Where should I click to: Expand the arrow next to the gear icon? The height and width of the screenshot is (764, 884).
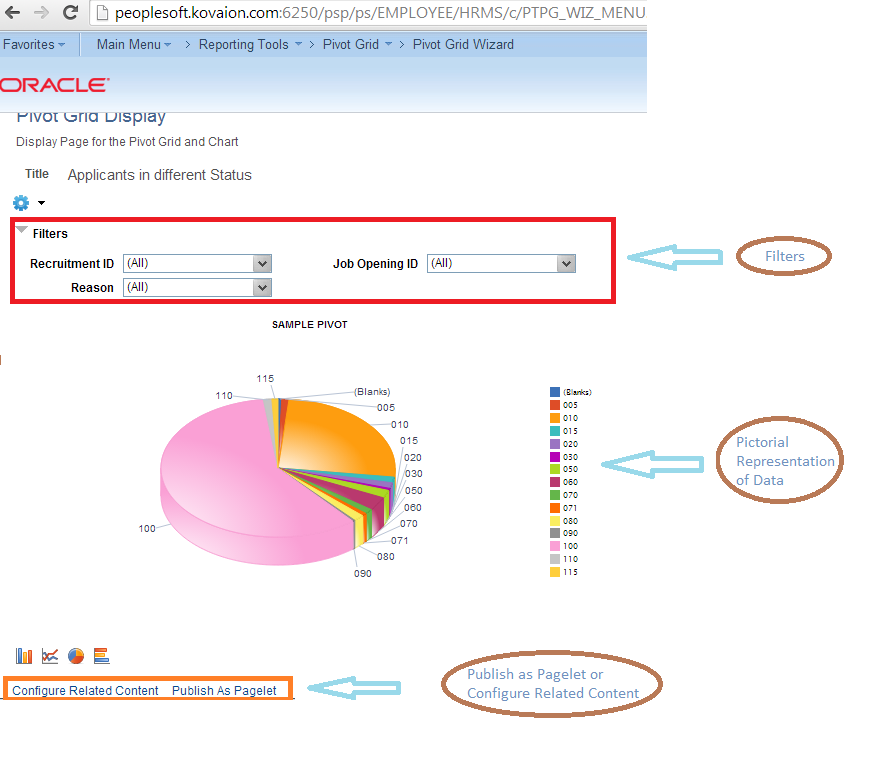40,202
